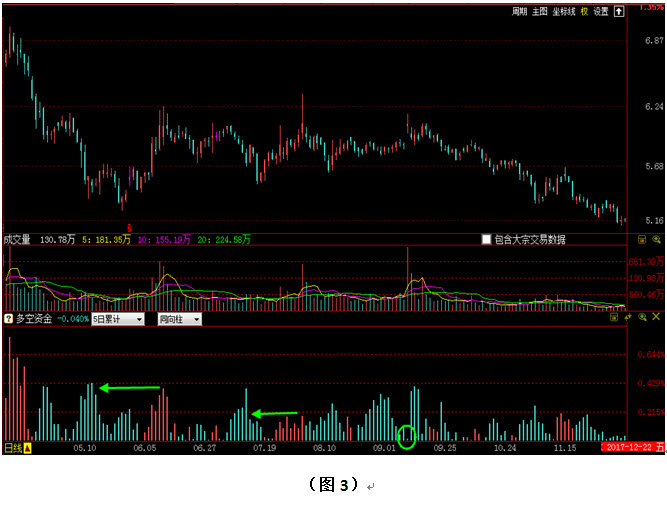The height and width of the screenshot is (507, 667).
Task: Click the yellow panel icon in 成交量 header
Action: click(x=642, y=240)
